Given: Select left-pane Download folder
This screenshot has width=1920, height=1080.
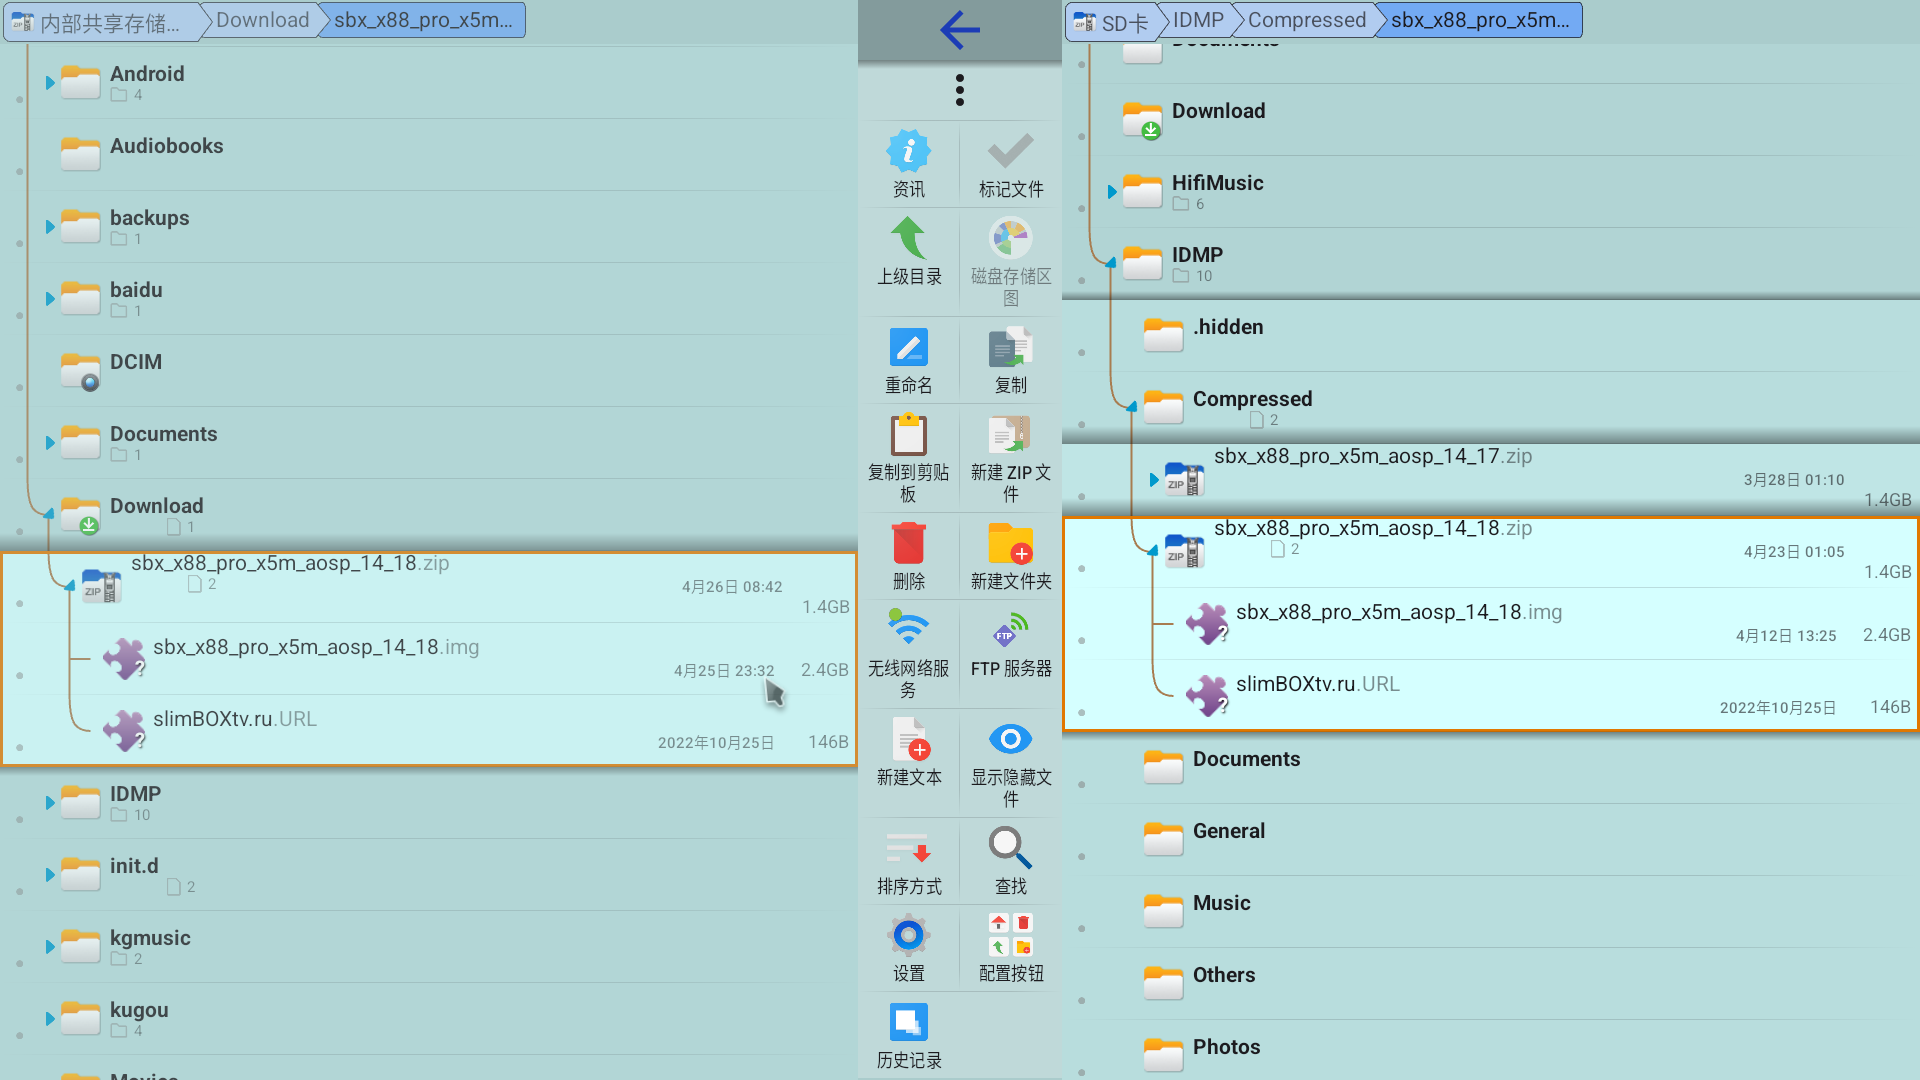Looking at the screenshot, I should point(430,515).
